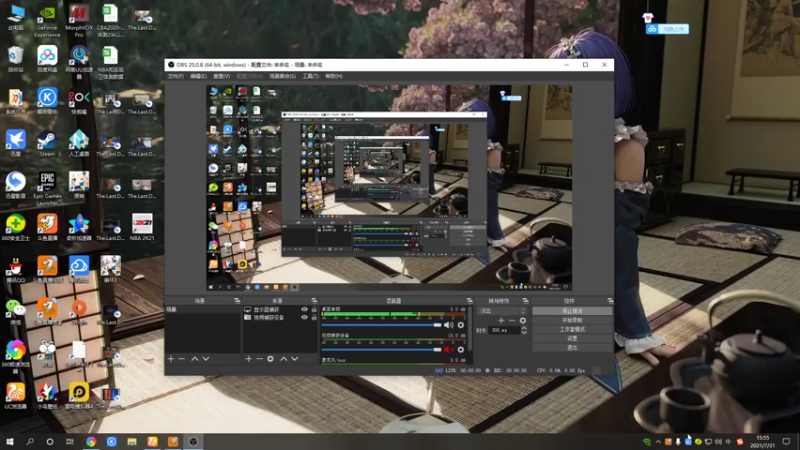
Task: Select the display capture source row
Action: point(280,310)
